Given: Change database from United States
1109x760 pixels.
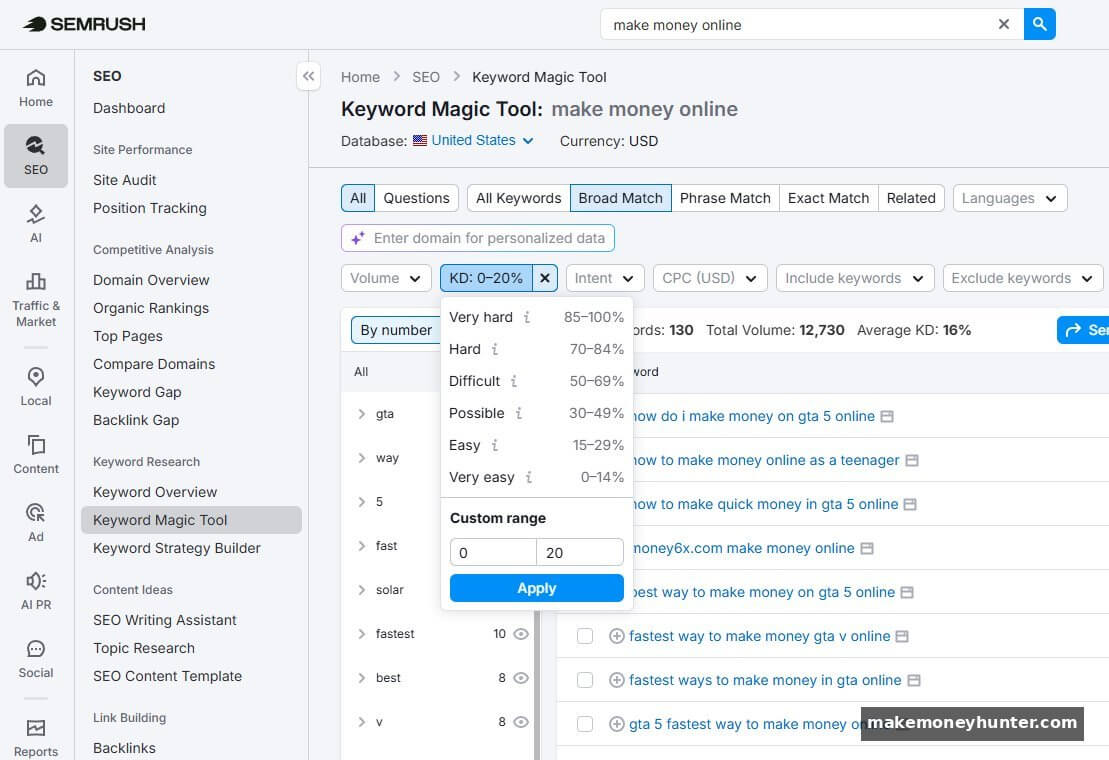Looking at the screenshot, I should tap(473, 140).
